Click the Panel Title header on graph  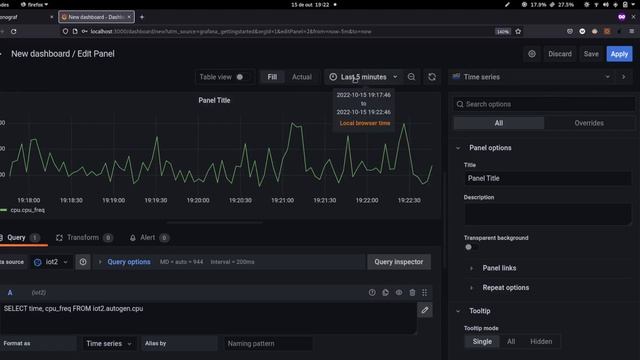214,100
